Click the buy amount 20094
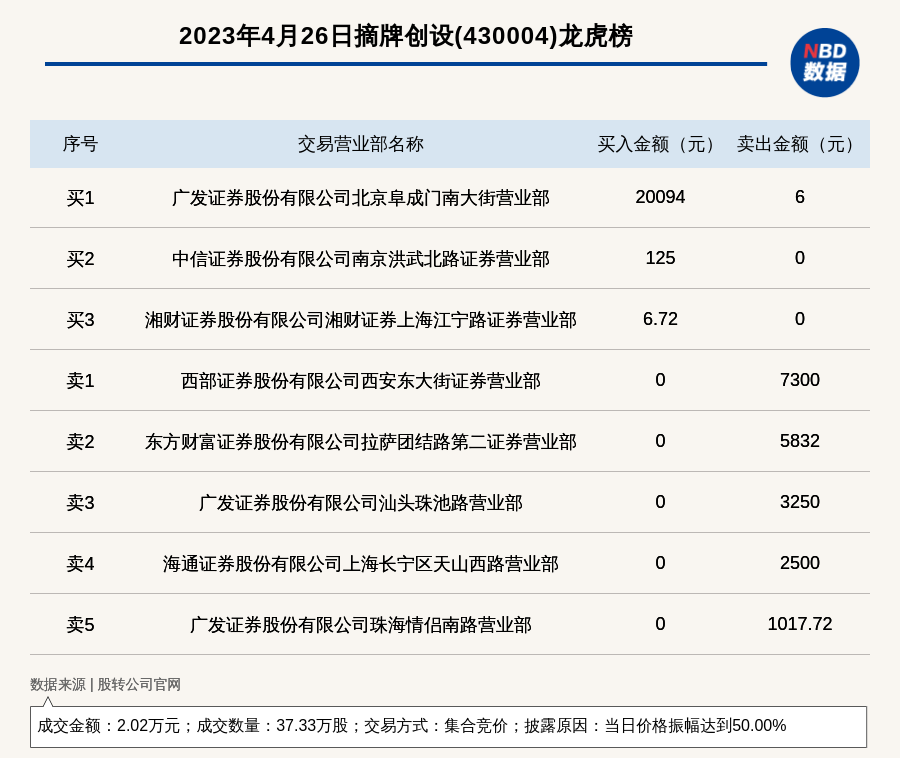This screenshot has height=758, width=900. pyautogui.click(x=660, y=197)
